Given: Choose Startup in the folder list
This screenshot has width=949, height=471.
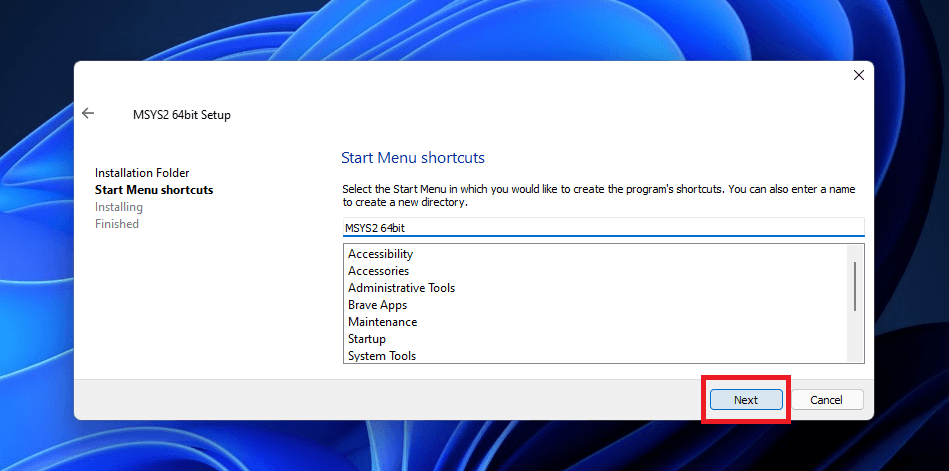Looking at the screenshot, I should point(596,338).
